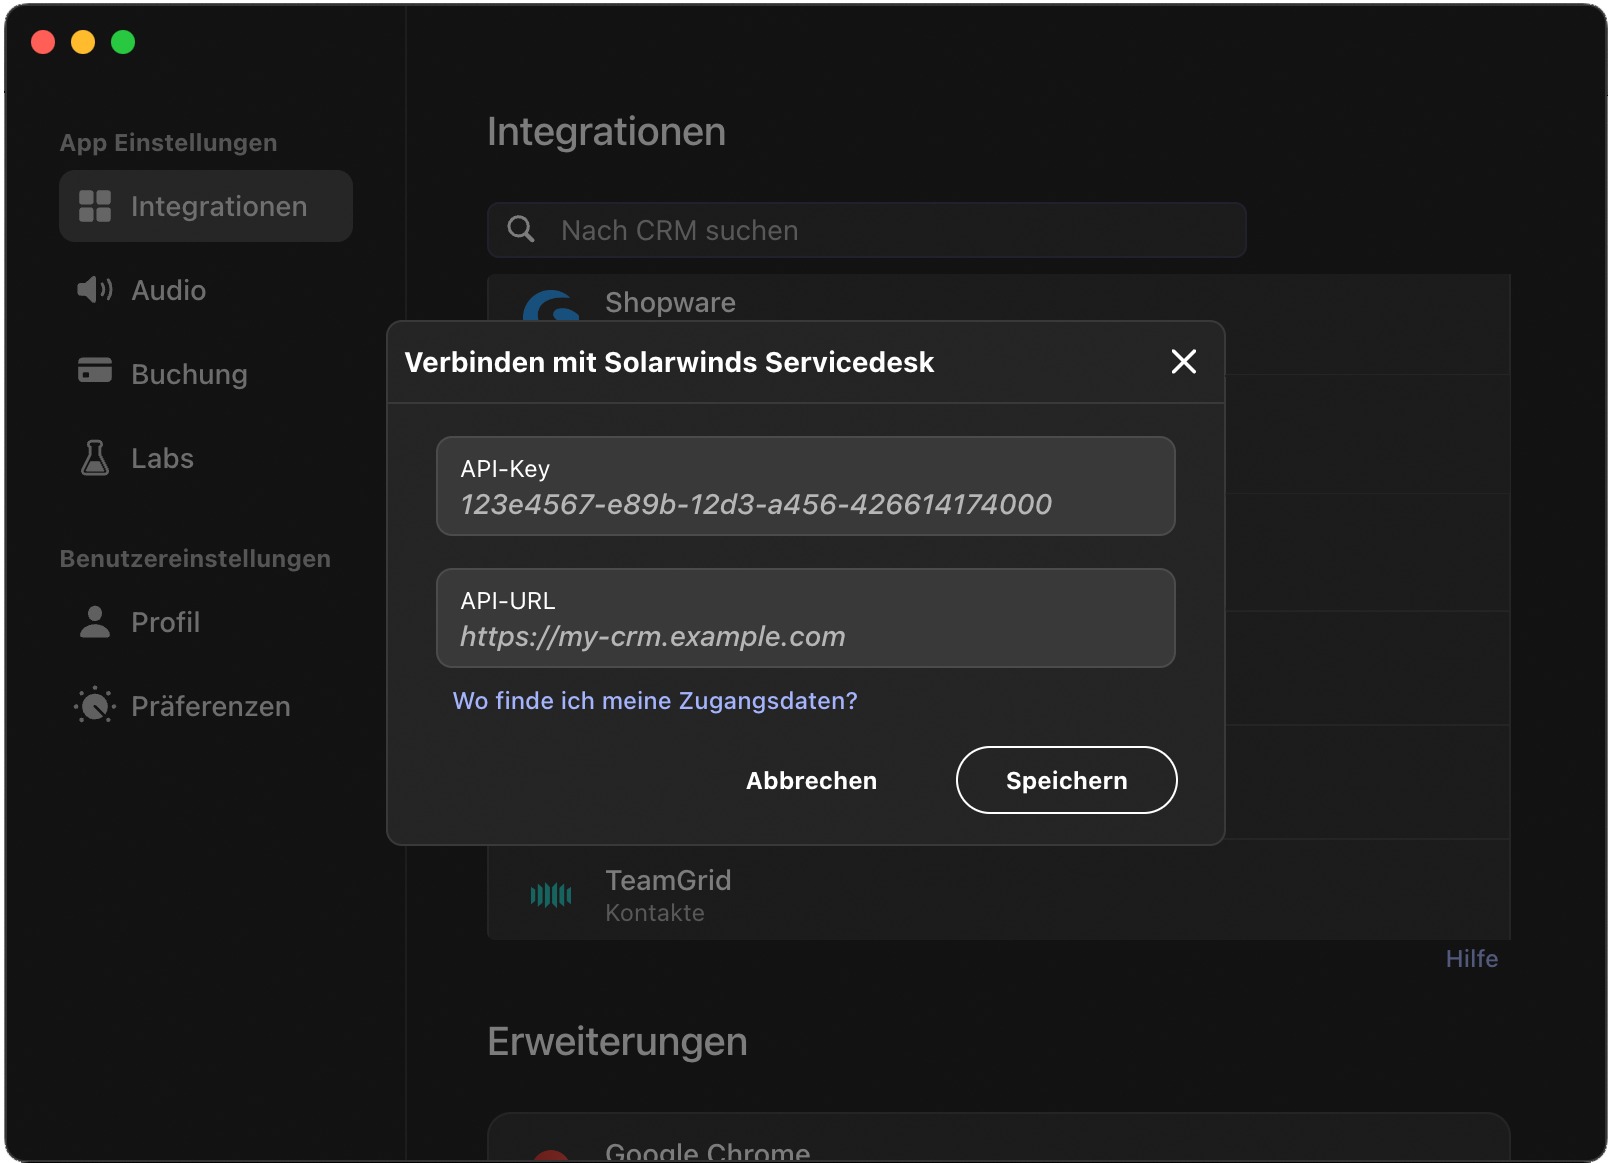Click the Präferenzen gear icon
Viewport: 1610px width, 1163px height.
95,706
